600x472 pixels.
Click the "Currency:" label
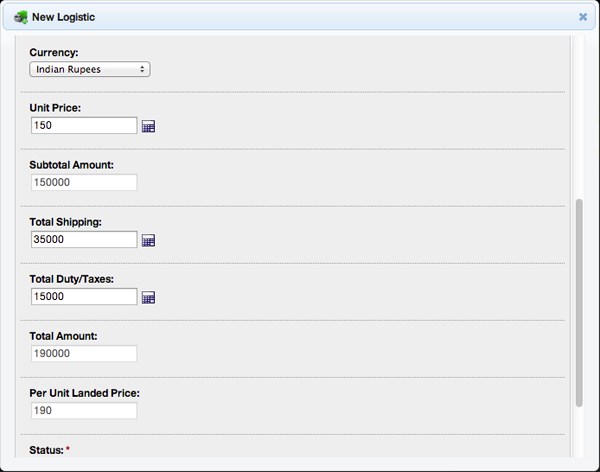coord(54,51)
